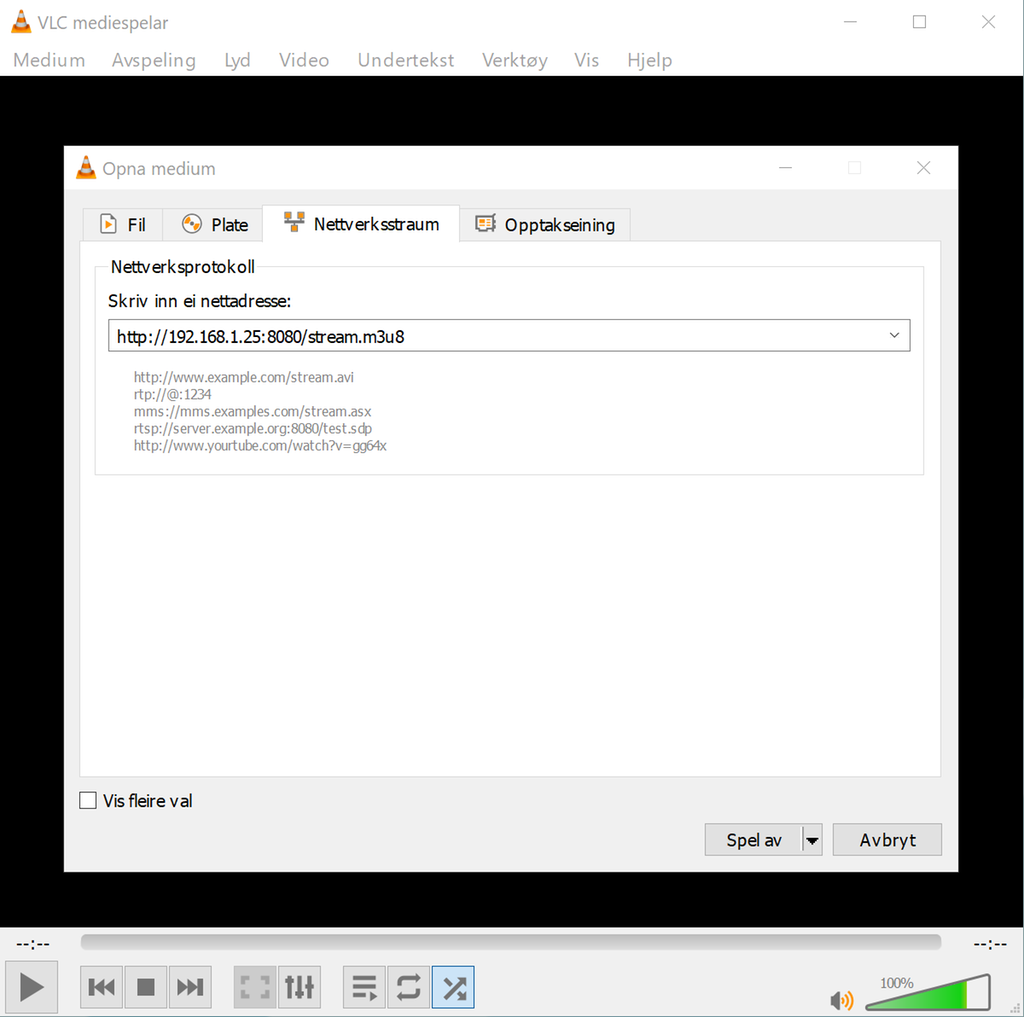Enable the 'Vis fleire val' checkbox
The width and height of the screenshot is (1024, 1017).
[x=88, y=800]
